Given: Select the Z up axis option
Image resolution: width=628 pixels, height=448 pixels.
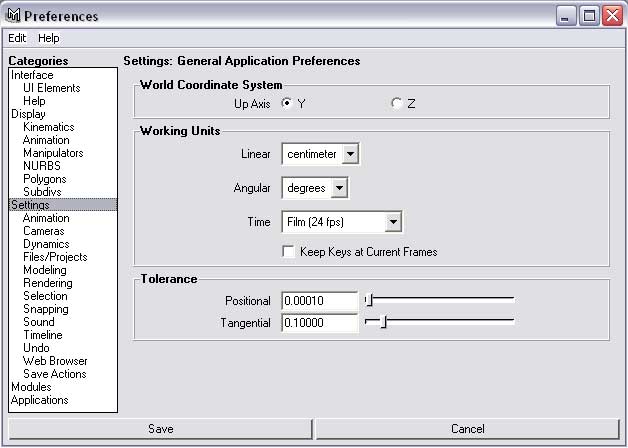Looking at the screenshot, I should [x=397, y=103].
